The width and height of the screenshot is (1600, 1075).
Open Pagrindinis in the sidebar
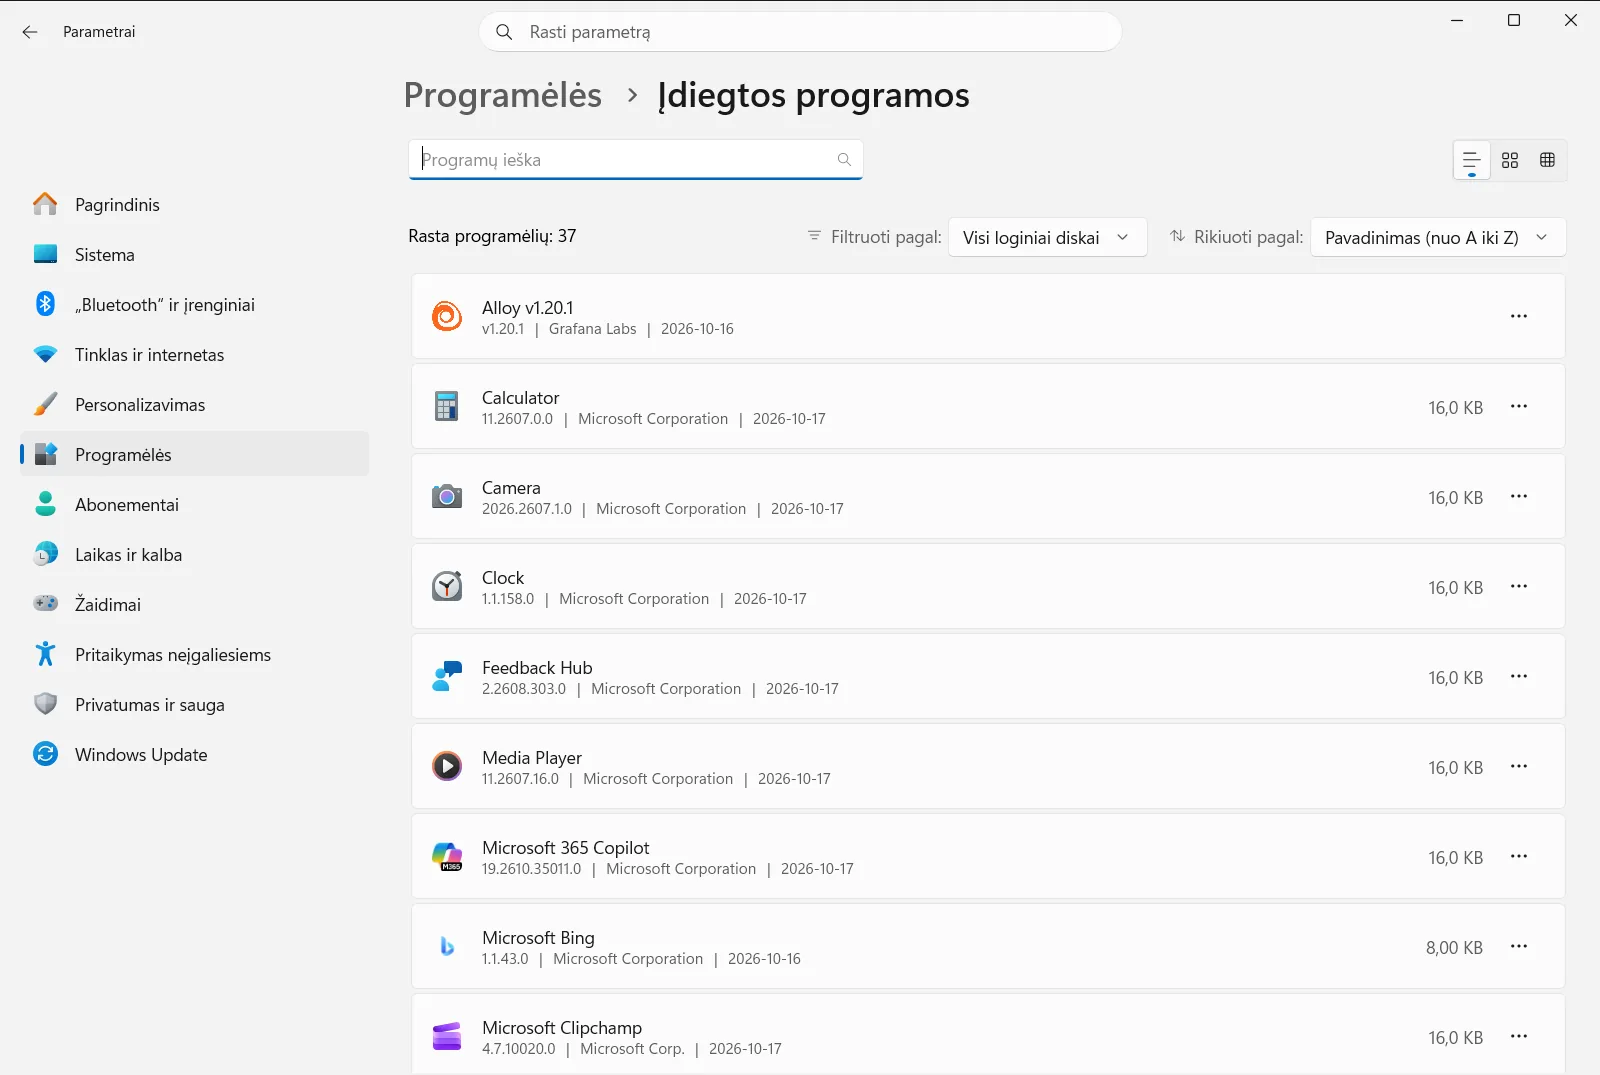[195, 204]
